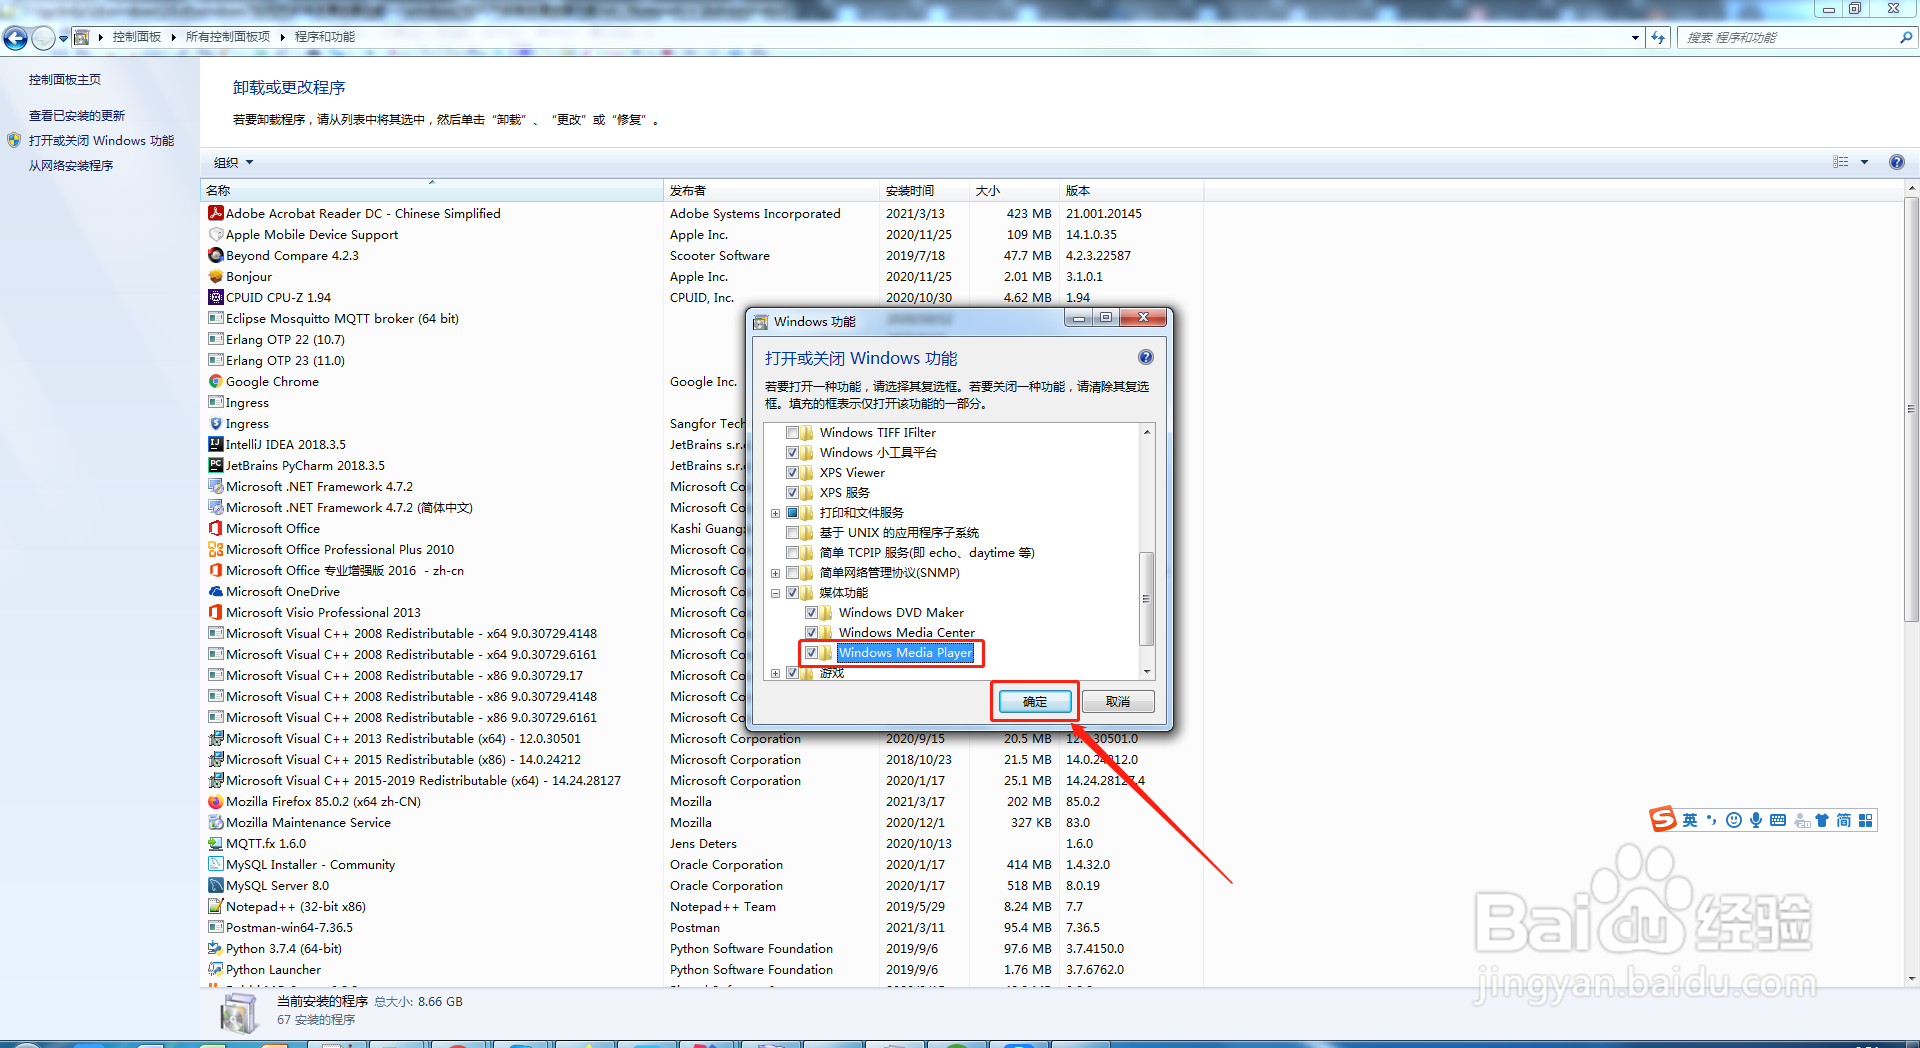The width and height of the screenshot is (1920, 1048).
Task: Toggle the 简单 TCPIP 服务 checkbox
Action: point(792,552)
